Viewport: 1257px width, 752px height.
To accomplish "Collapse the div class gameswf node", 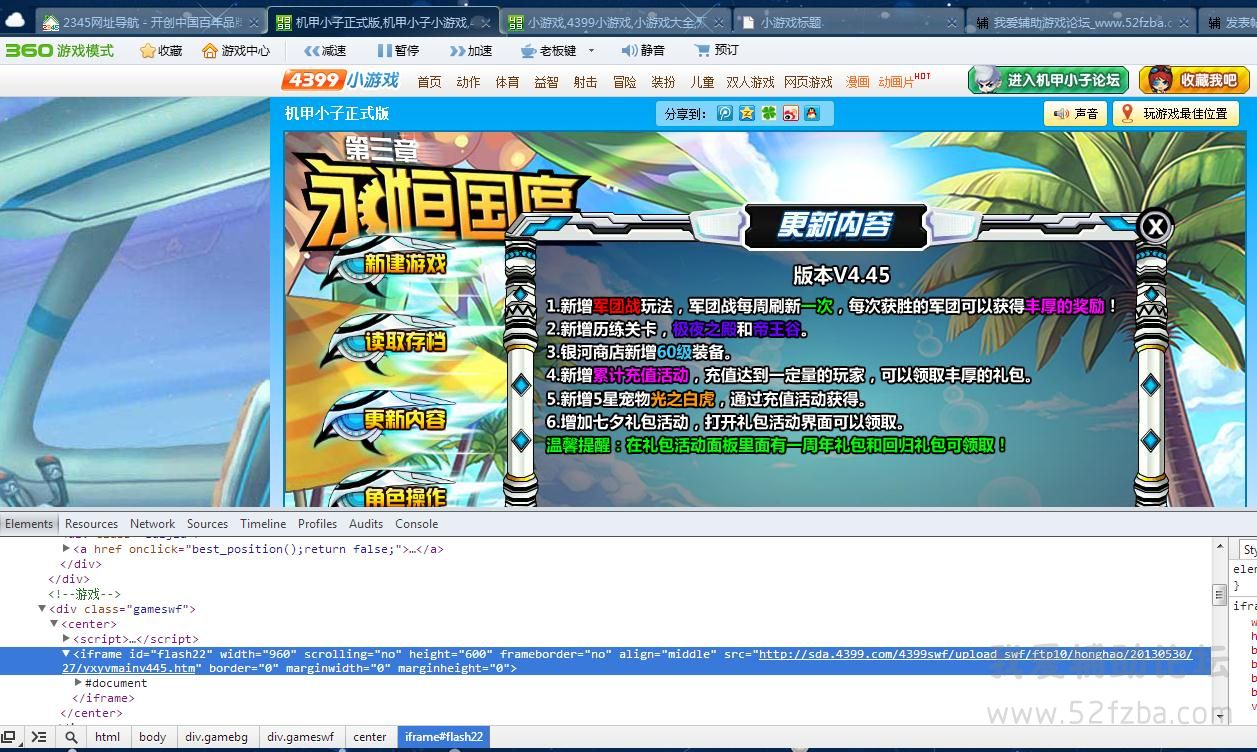I will 43,609.
